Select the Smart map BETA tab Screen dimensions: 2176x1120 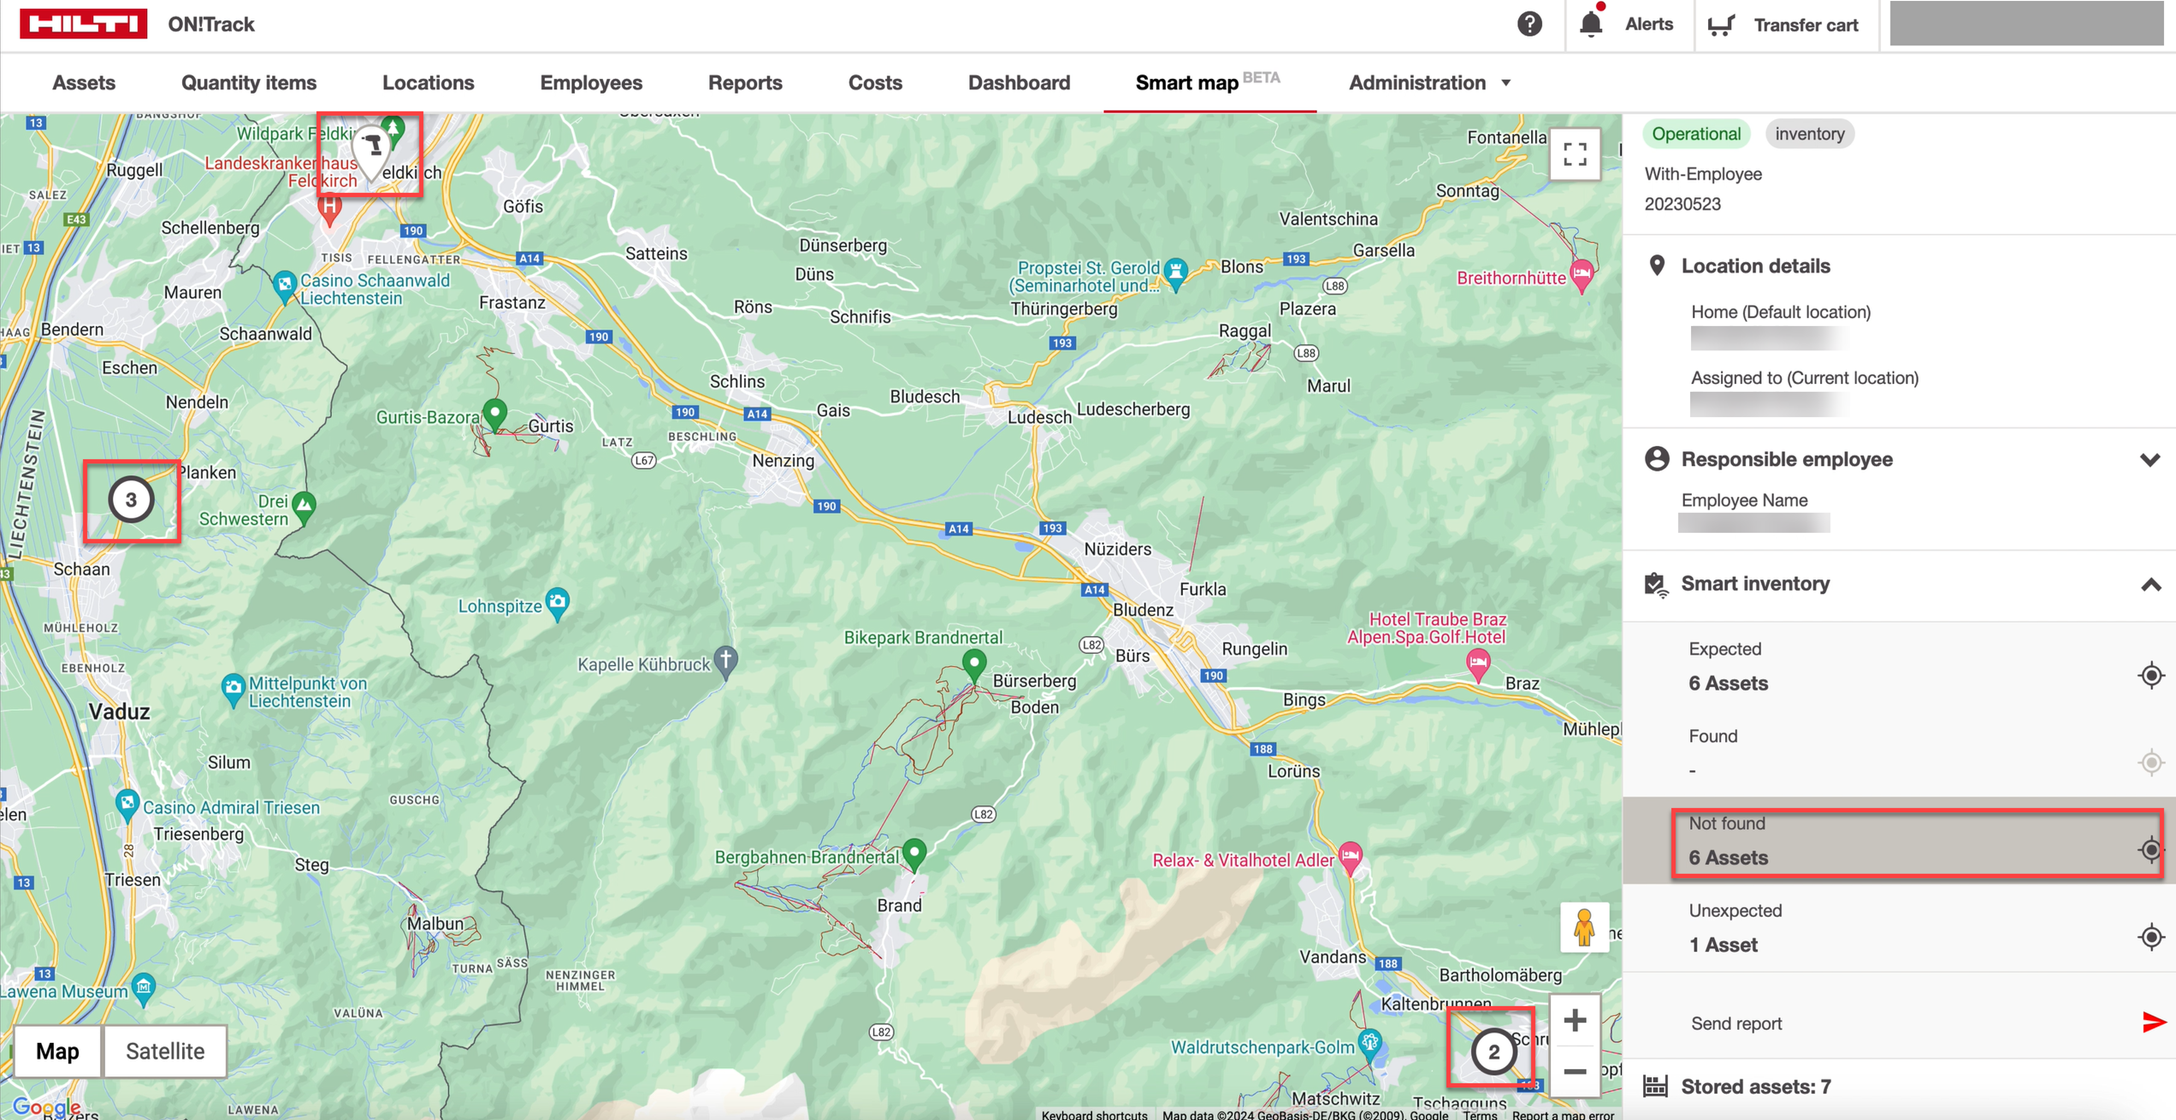pyautogui.click(x=1208, y=83)
